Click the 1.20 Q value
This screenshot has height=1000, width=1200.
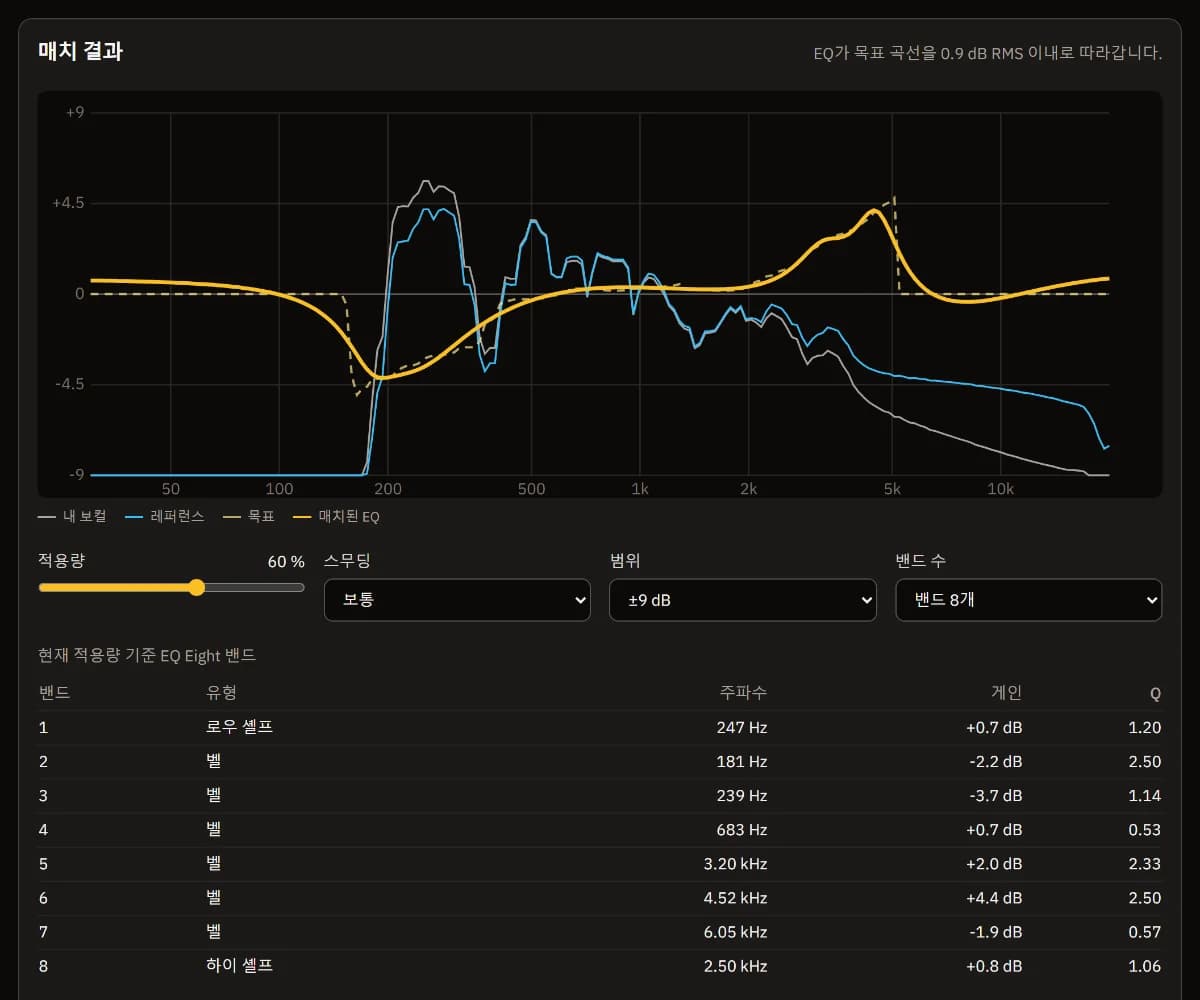(x=1145, y=728)
